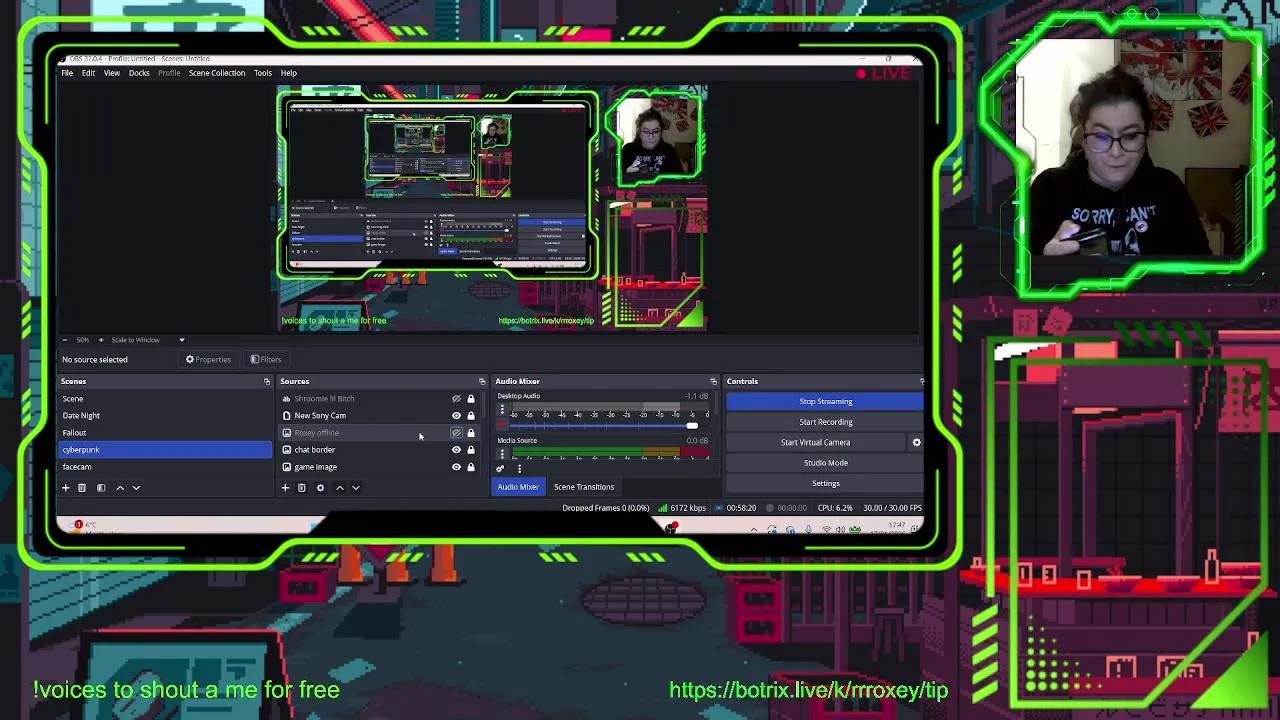Move scene down with Scenes down arrow
This screenshot has width=1280, height=720.
pos(136,488)
